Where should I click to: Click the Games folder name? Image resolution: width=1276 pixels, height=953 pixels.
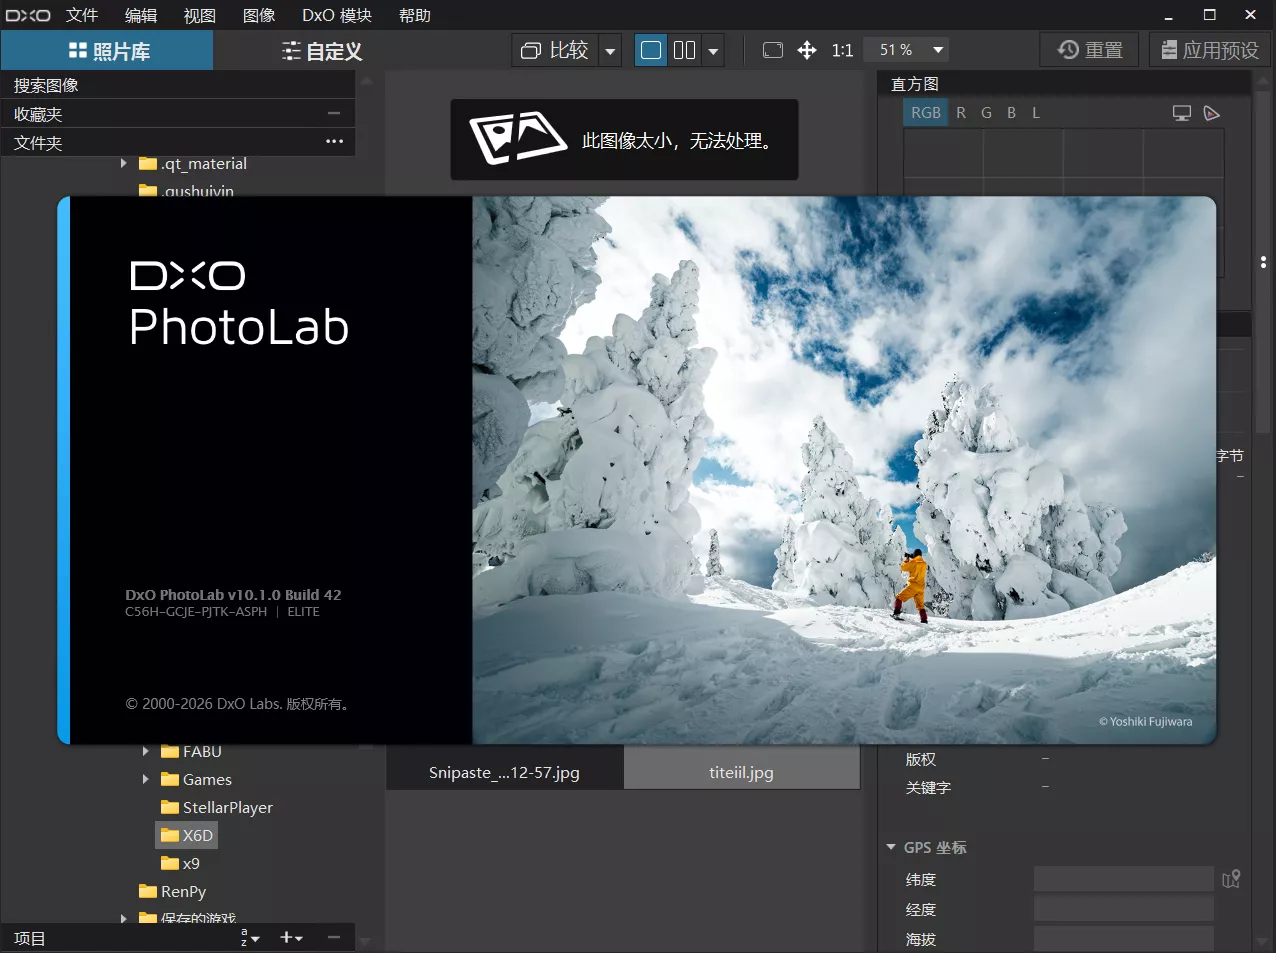[207, 779]
